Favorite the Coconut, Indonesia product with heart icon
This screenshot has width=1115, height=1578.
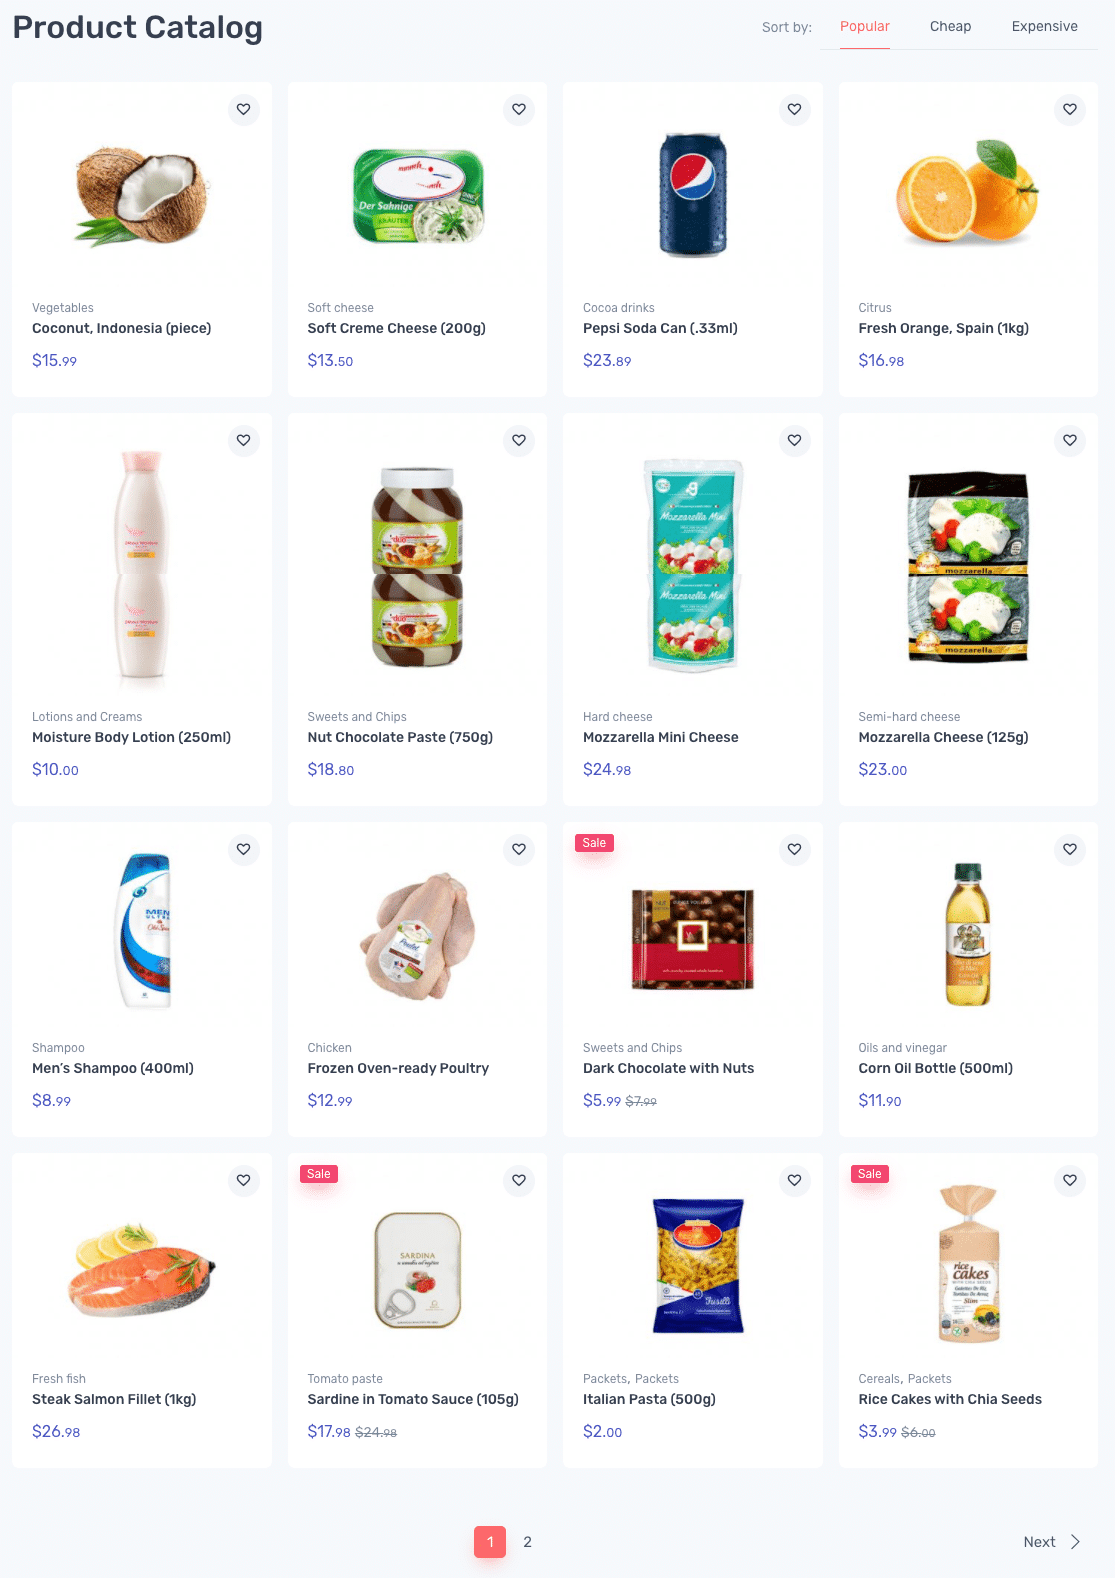[243, 109]
